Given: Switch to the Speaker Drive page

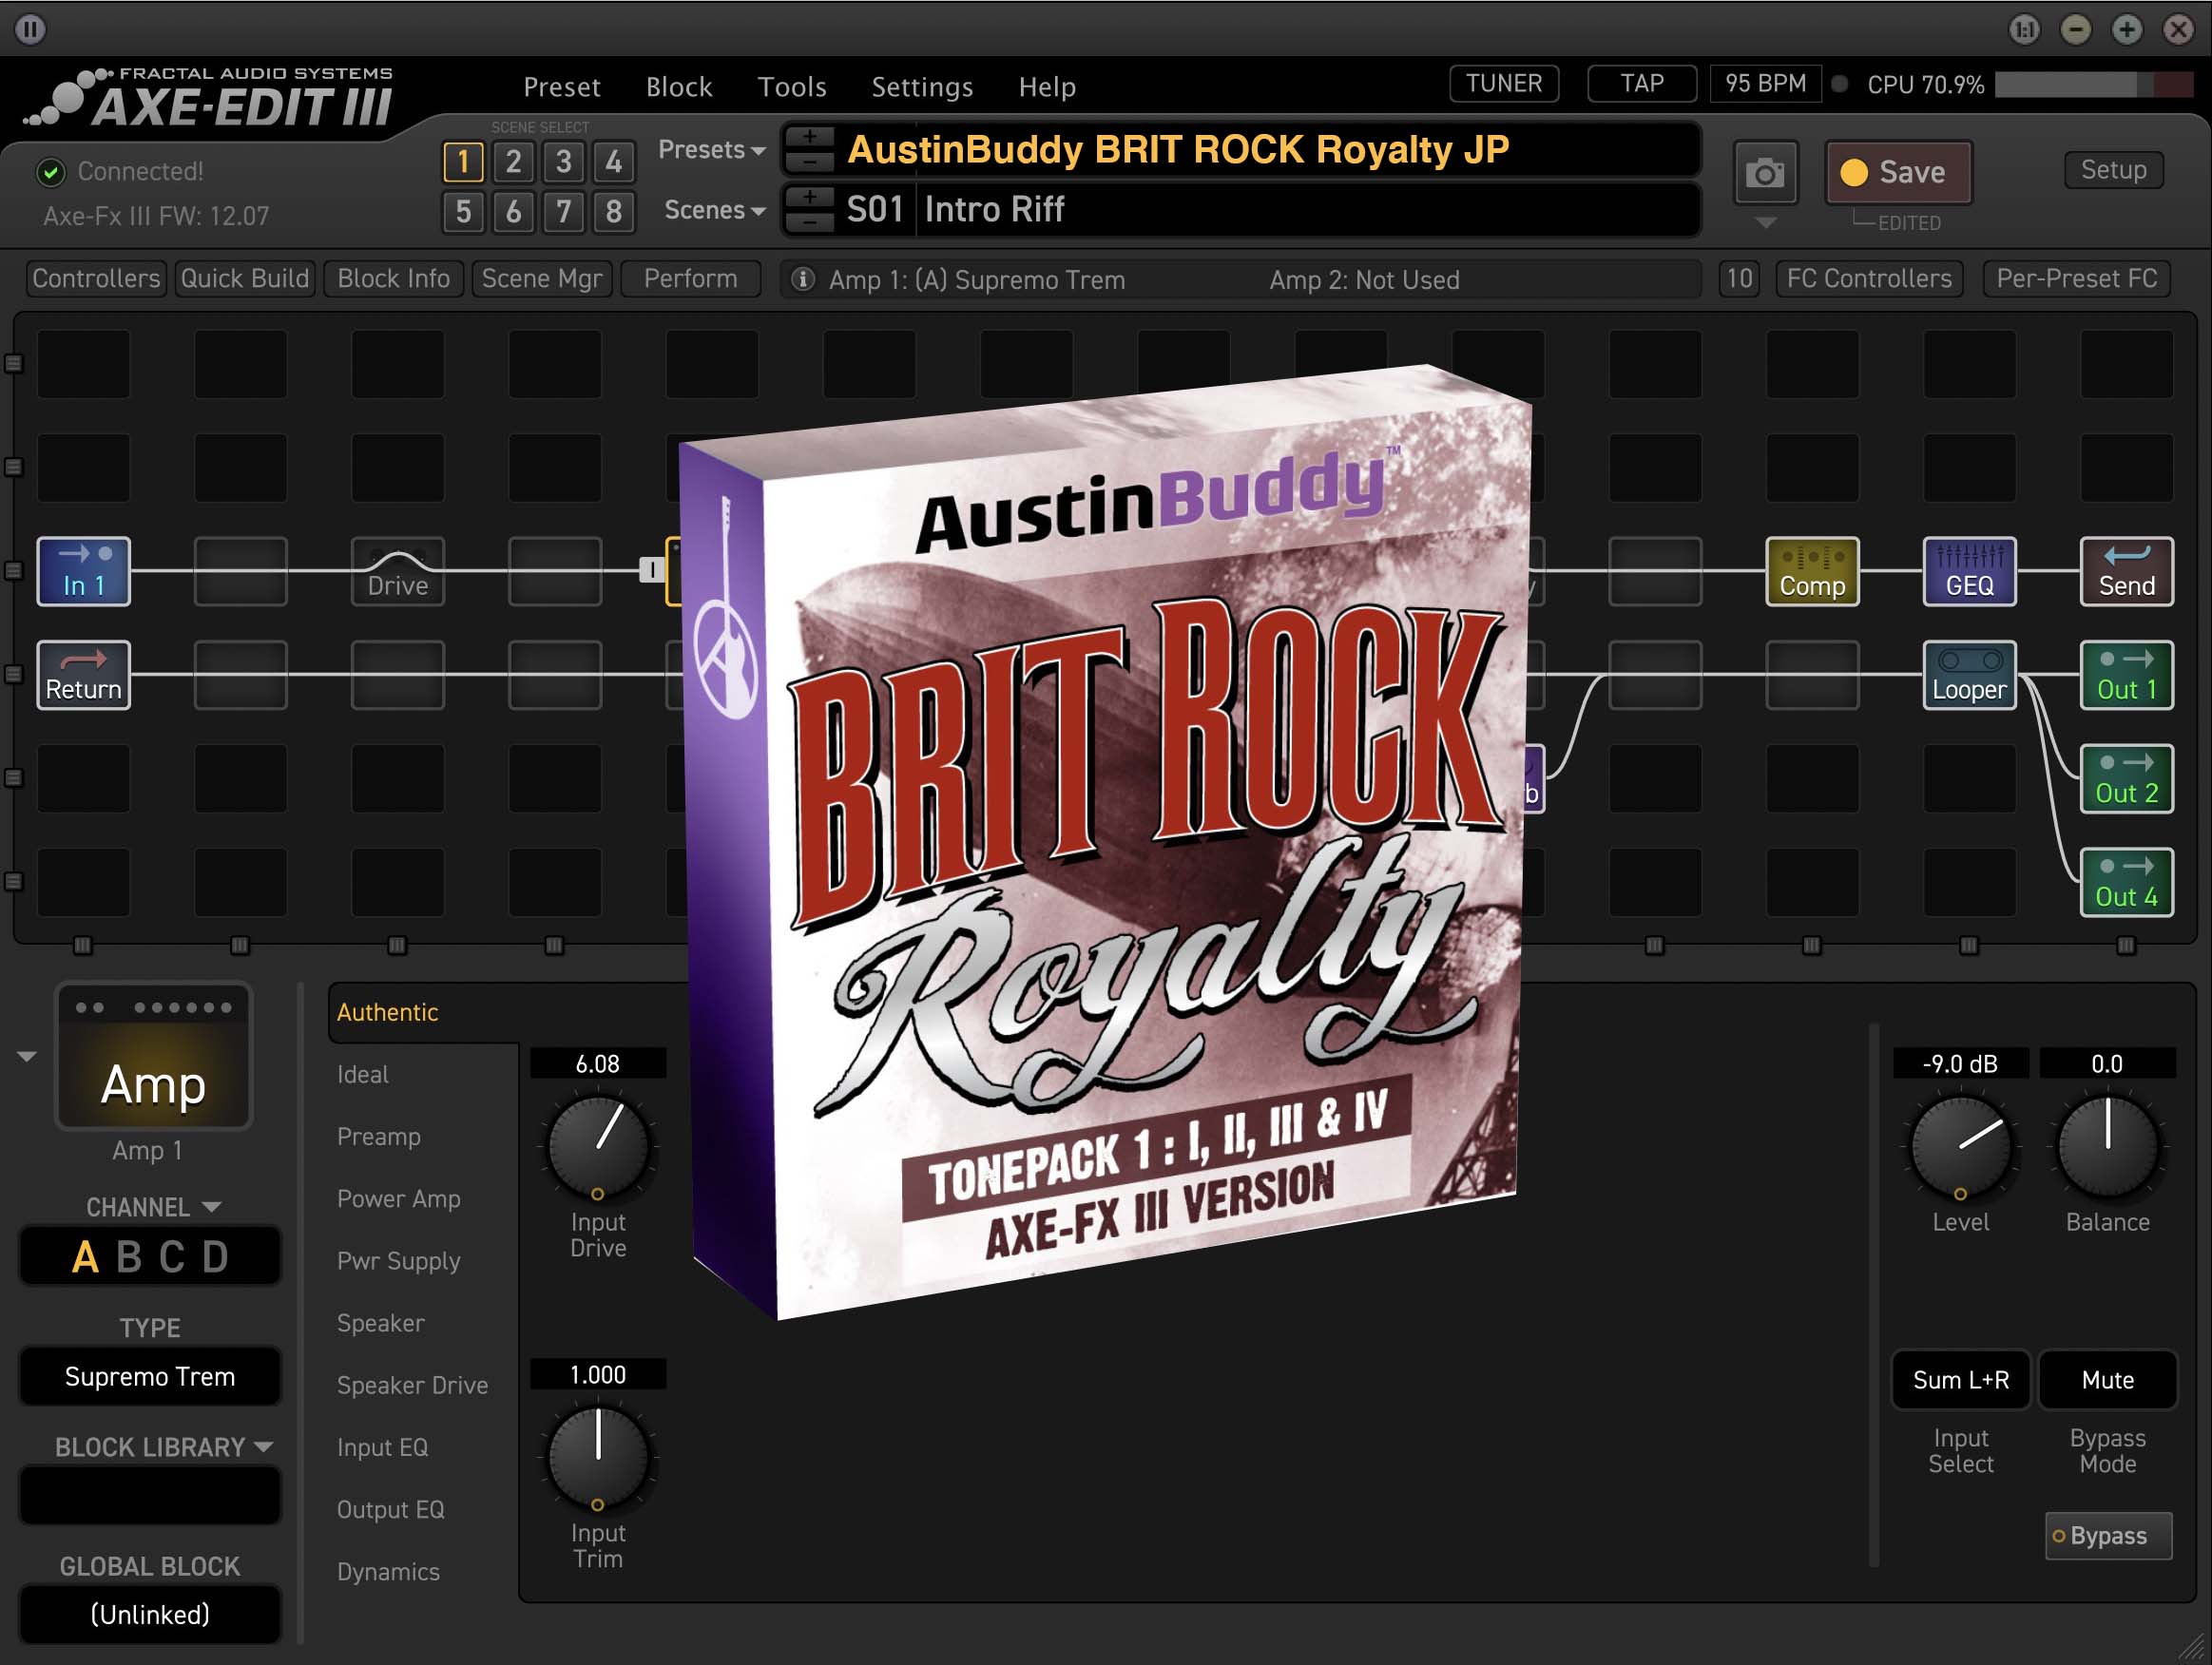Looking at the screenshot, I should pyautogui.click(x=412, y=1386).
